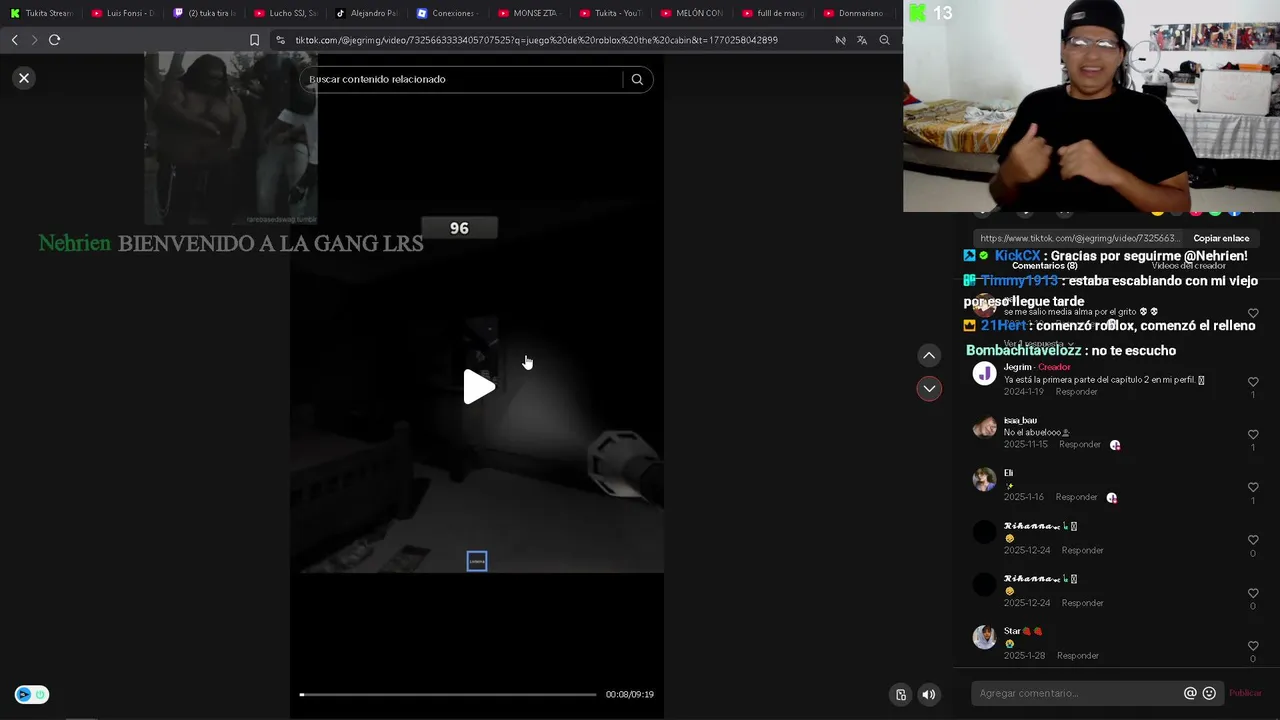The image size is (1280, 720).
Task: Reply to isaa_bau's comment
Action: pos(1080,444)
